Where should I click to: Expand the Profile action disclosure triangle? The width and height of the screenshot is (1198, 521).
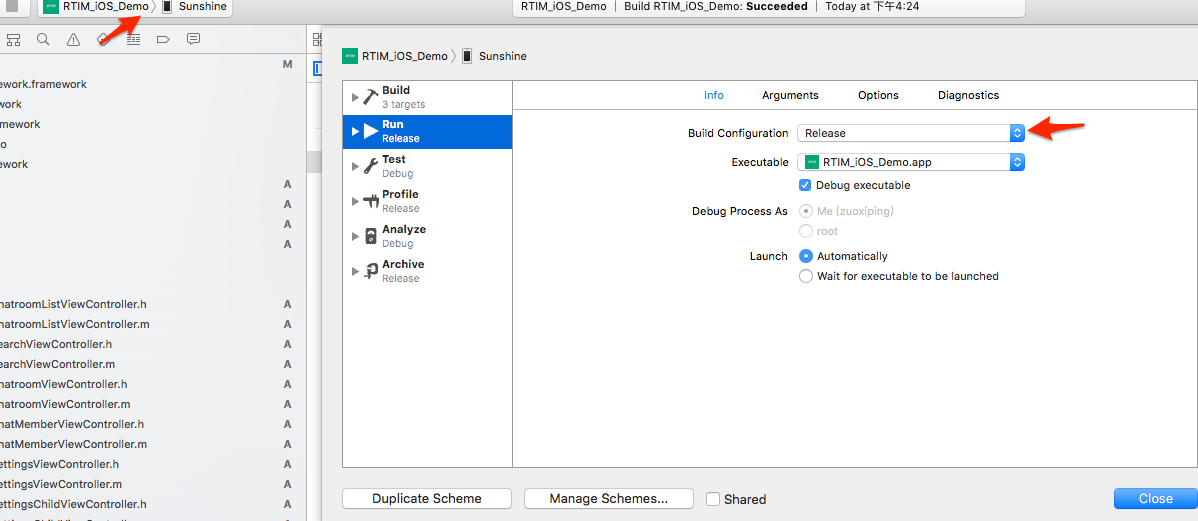(x=355, y=201)
